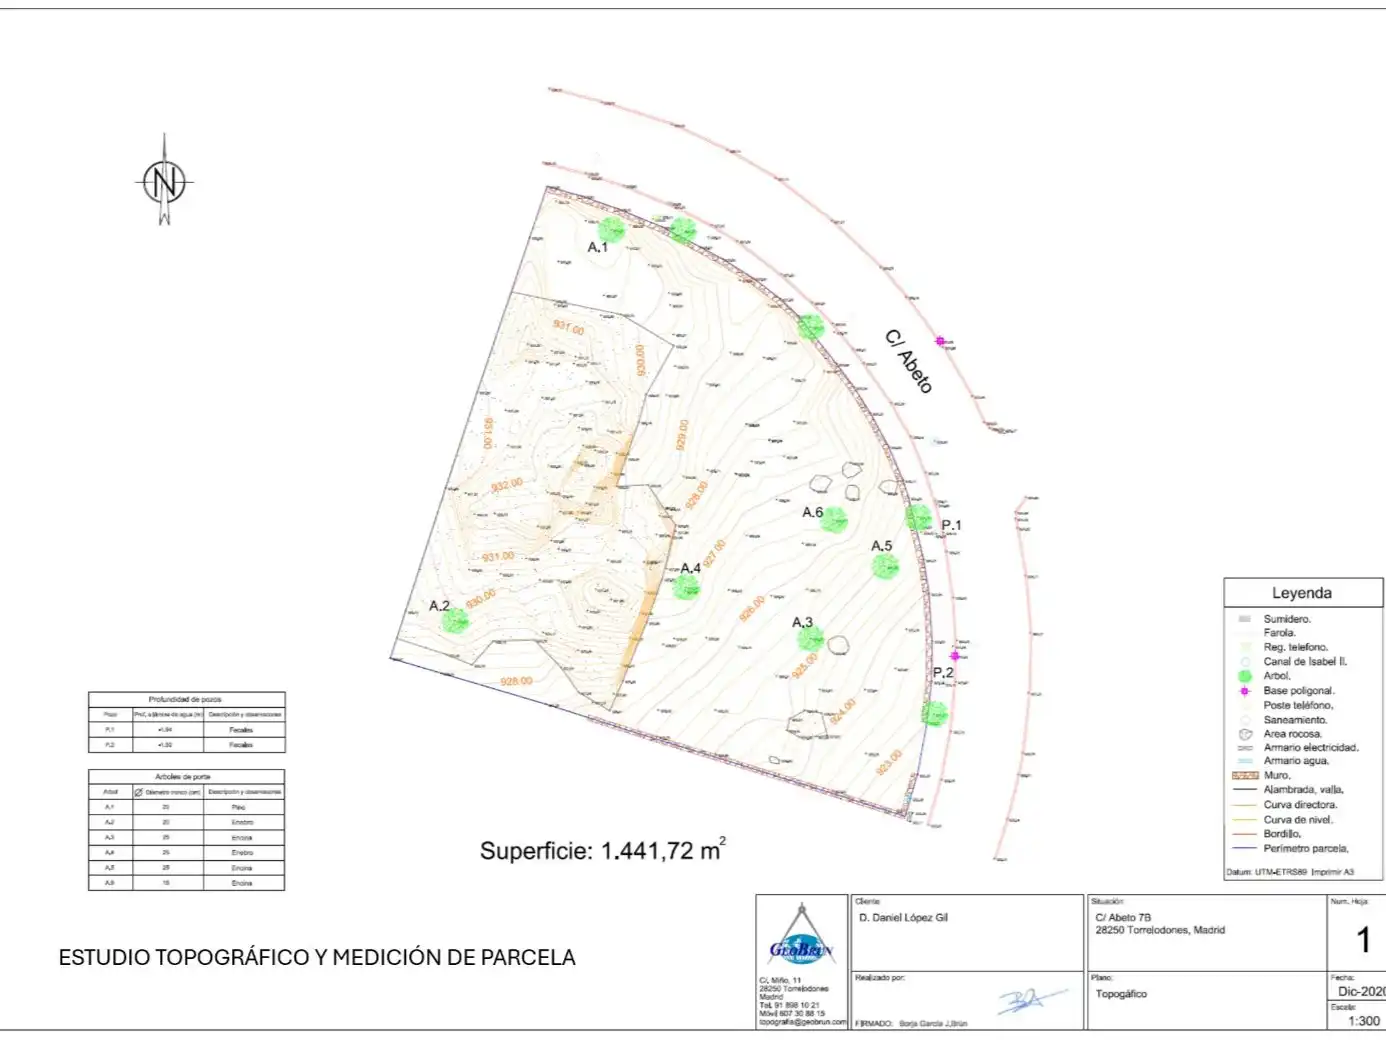This screenshot has height=1040, width=1386.
Task: Select the tree symbol labeled A.4
Action: coord(686,586)
